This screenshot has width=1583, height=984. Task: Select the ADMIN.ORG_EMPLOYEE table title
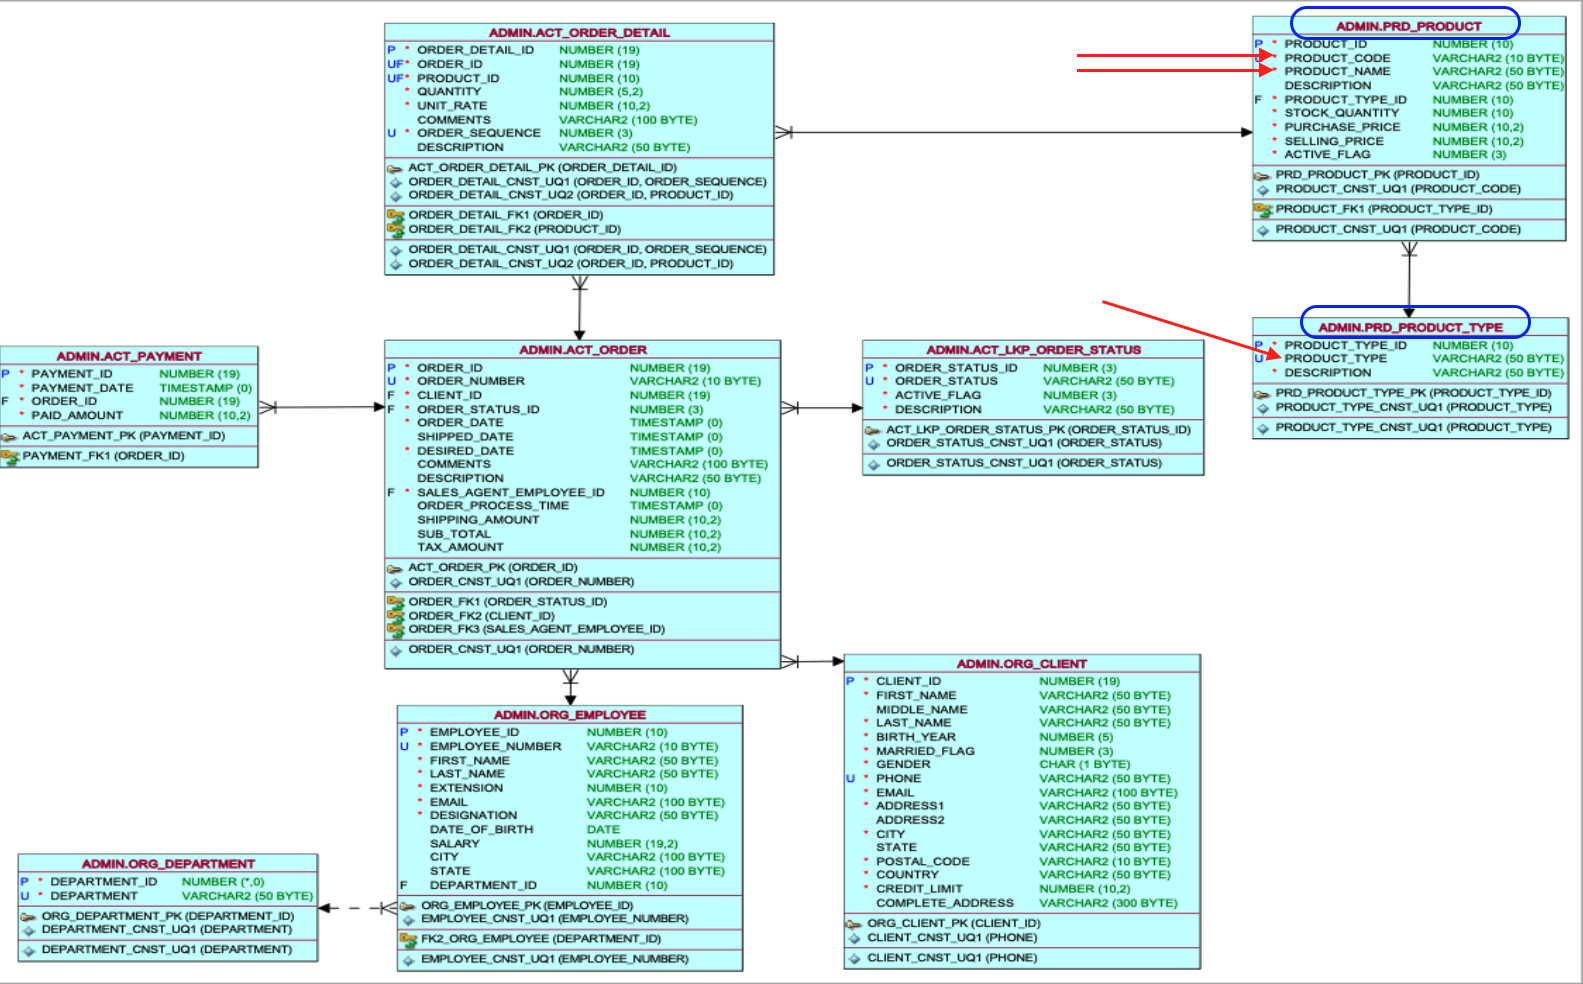[x=570, y=715]
